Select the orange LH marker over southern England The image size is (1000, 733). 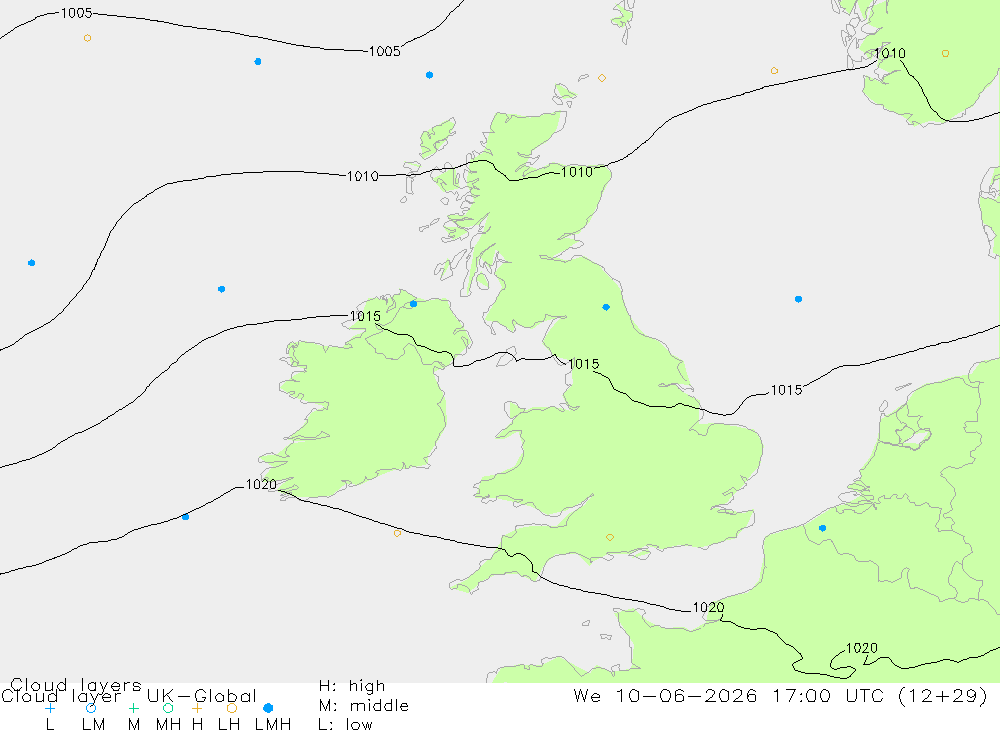[610, 537]
